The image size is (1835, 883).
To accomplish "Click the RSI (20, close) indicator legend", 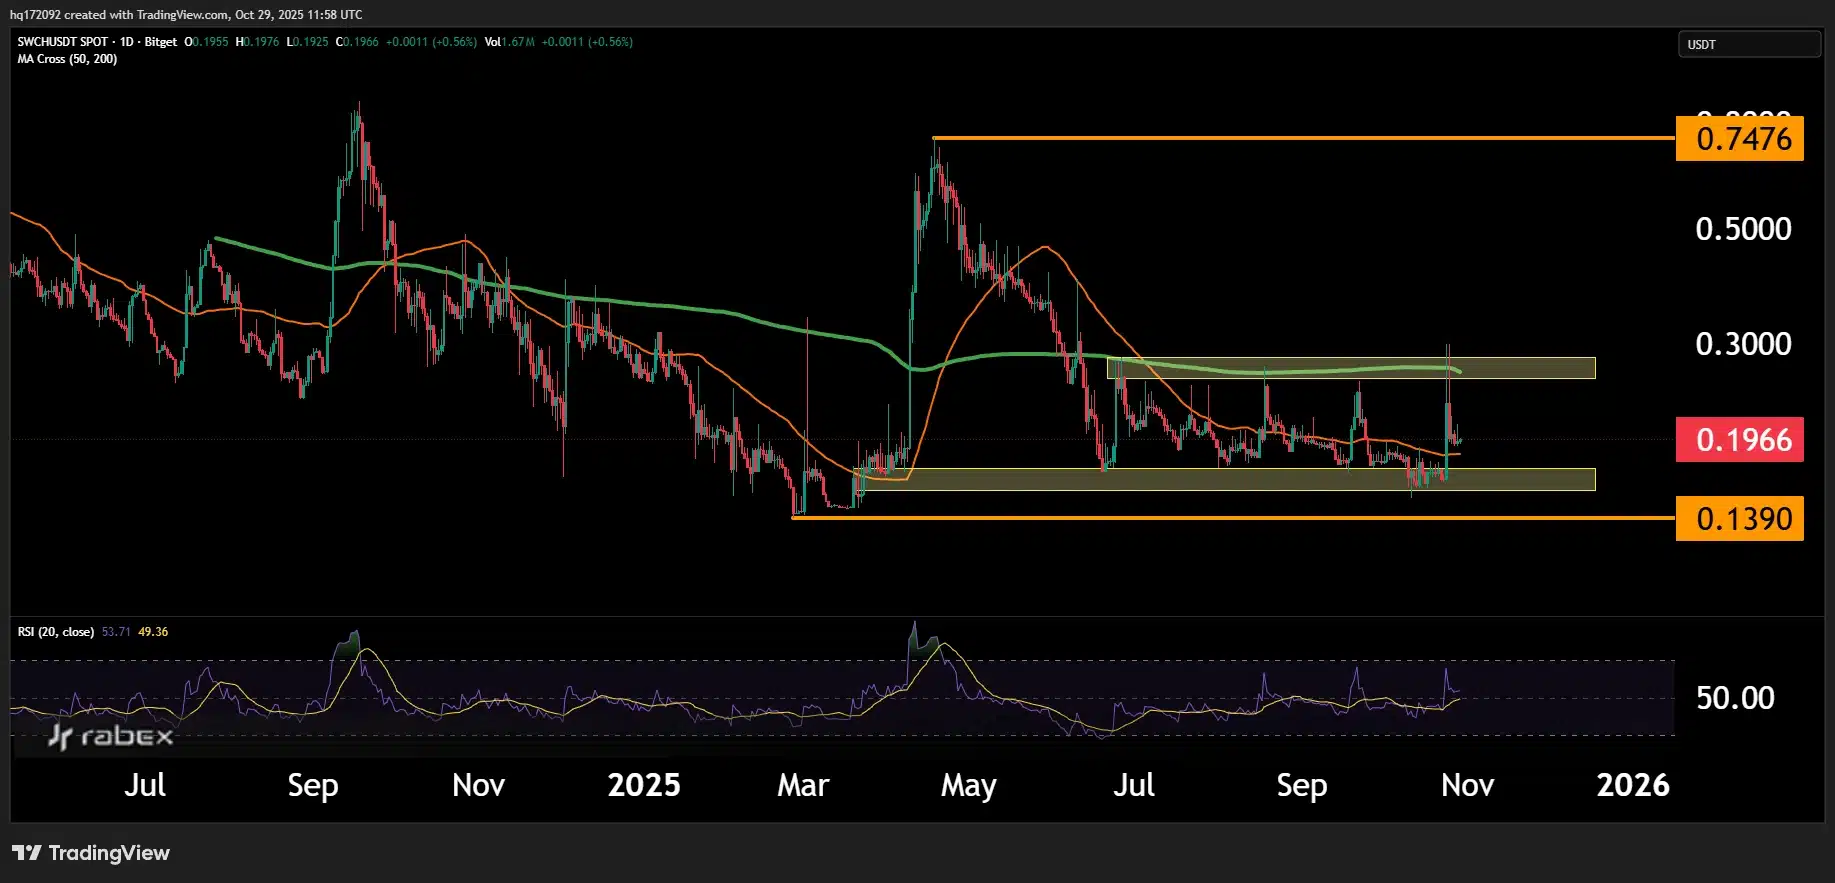I will point(56,632).
